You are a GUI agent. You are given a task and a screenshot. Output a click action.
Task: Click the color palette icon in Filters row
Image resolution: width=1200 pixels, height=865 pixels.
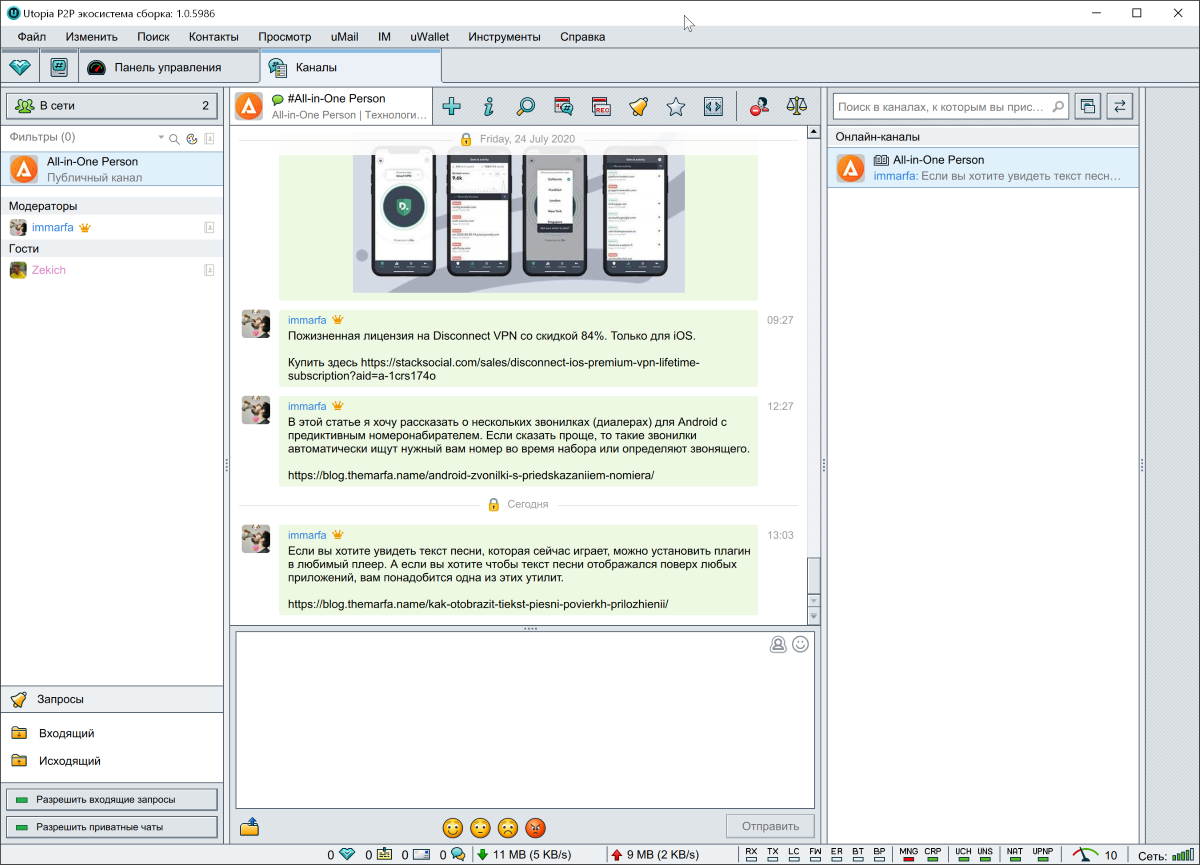pyautogui.click(x=190, y=139)
